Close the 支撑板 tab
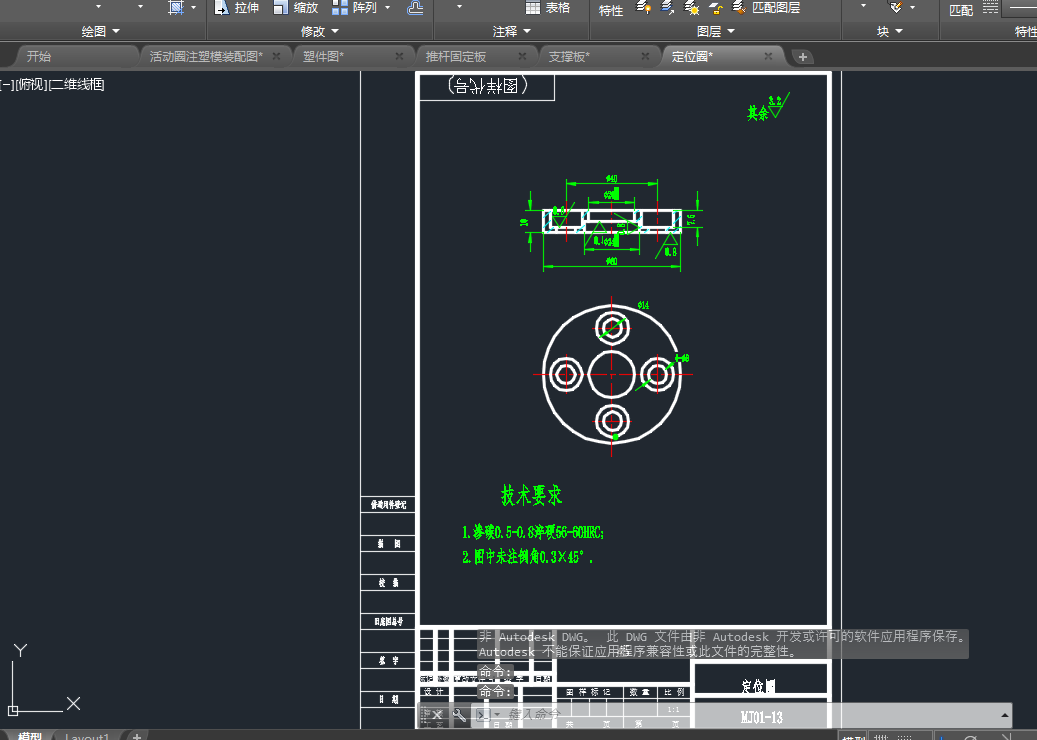The width and height of the screenshot is (1037, 740). (645, 56)
